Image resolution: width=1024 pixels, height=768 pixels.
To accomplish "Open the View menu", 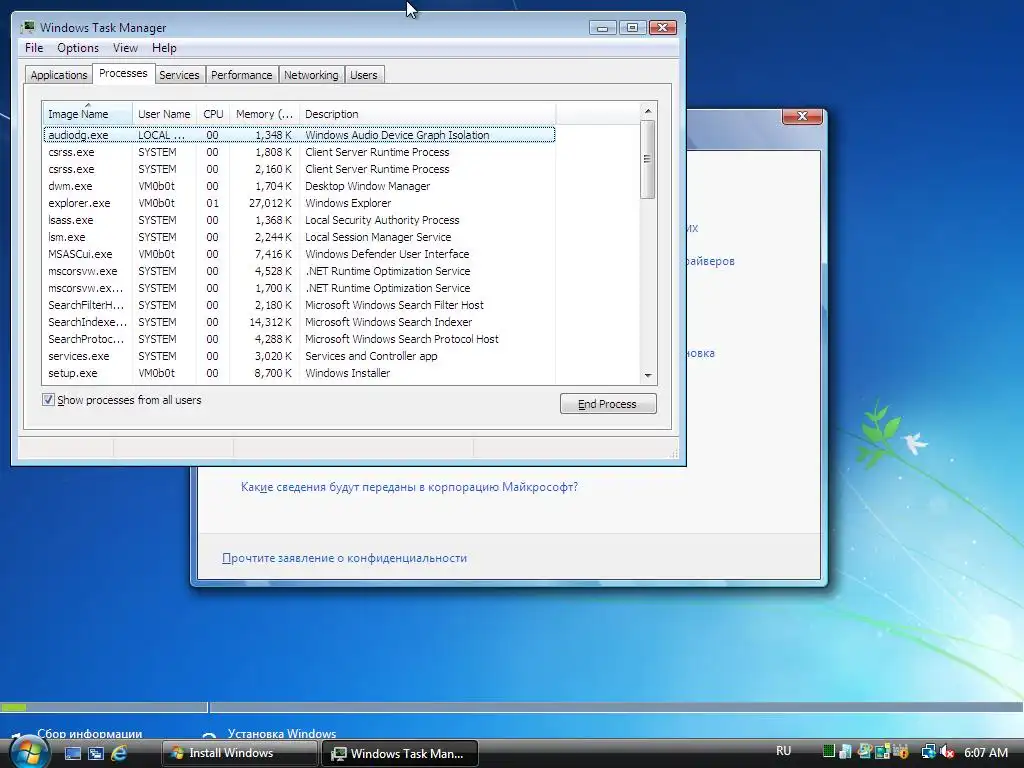I will [125, 48].
